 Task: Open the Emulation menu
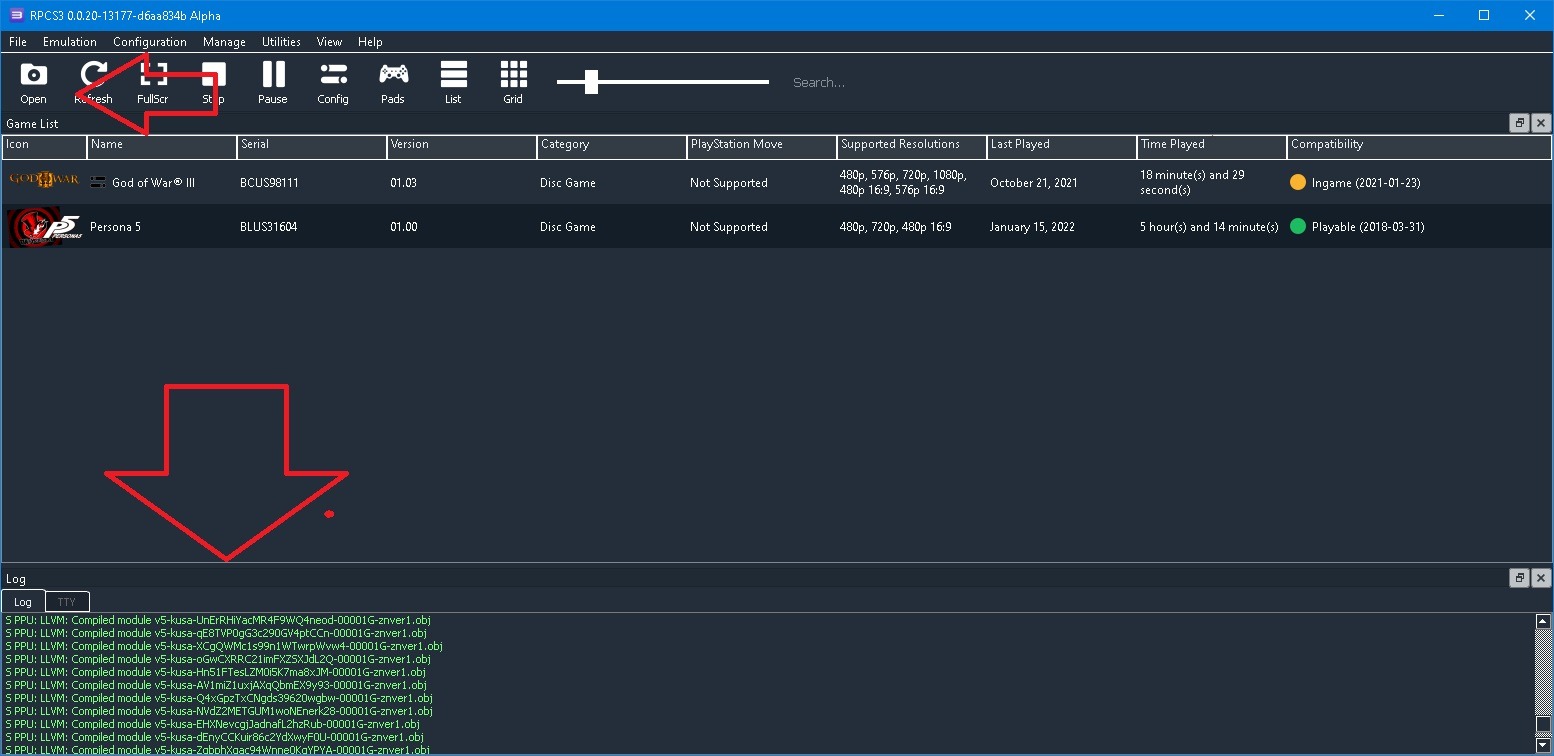coord(70,42)
